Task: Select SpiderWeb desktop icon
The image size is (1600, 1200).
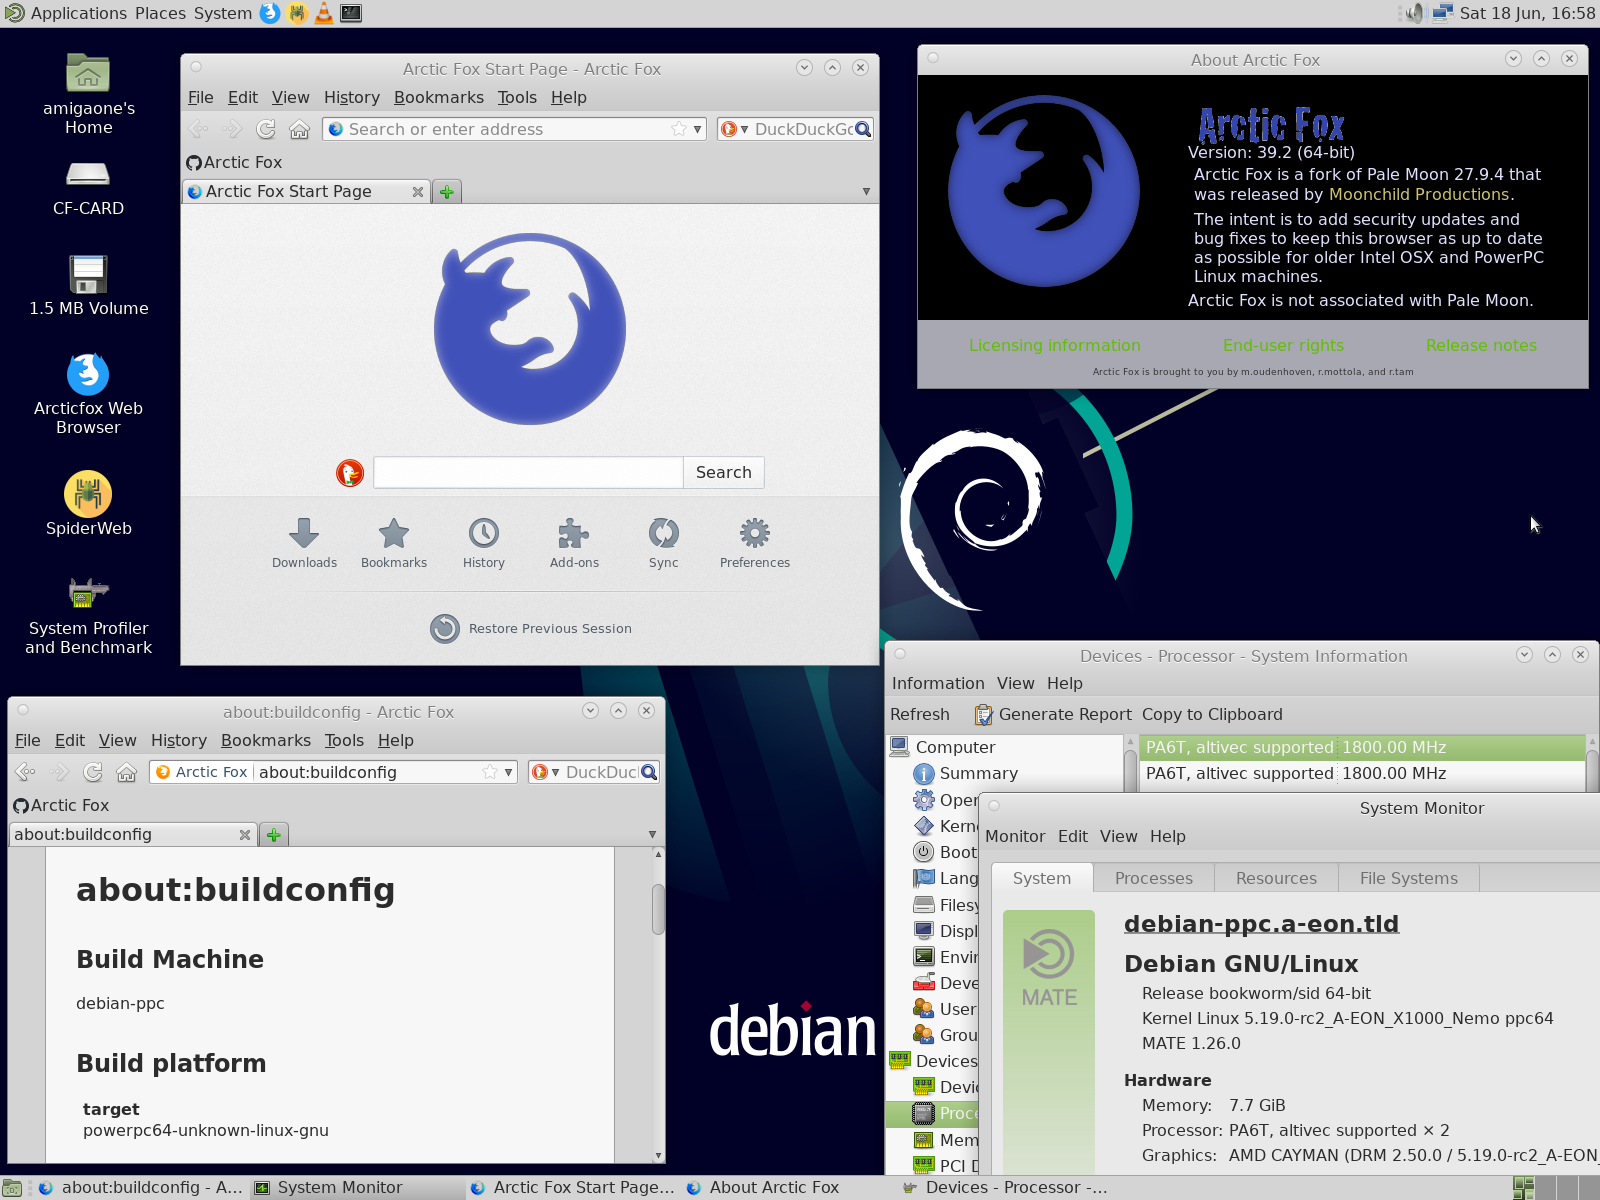Action: pyautogui.click(x=88, y=503)
